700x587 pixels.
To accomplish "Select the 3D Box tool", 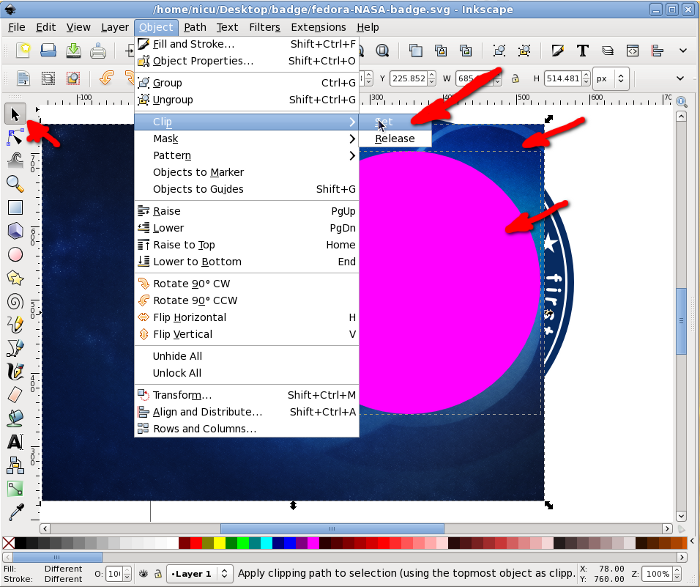I will click(x=15, y=231).
